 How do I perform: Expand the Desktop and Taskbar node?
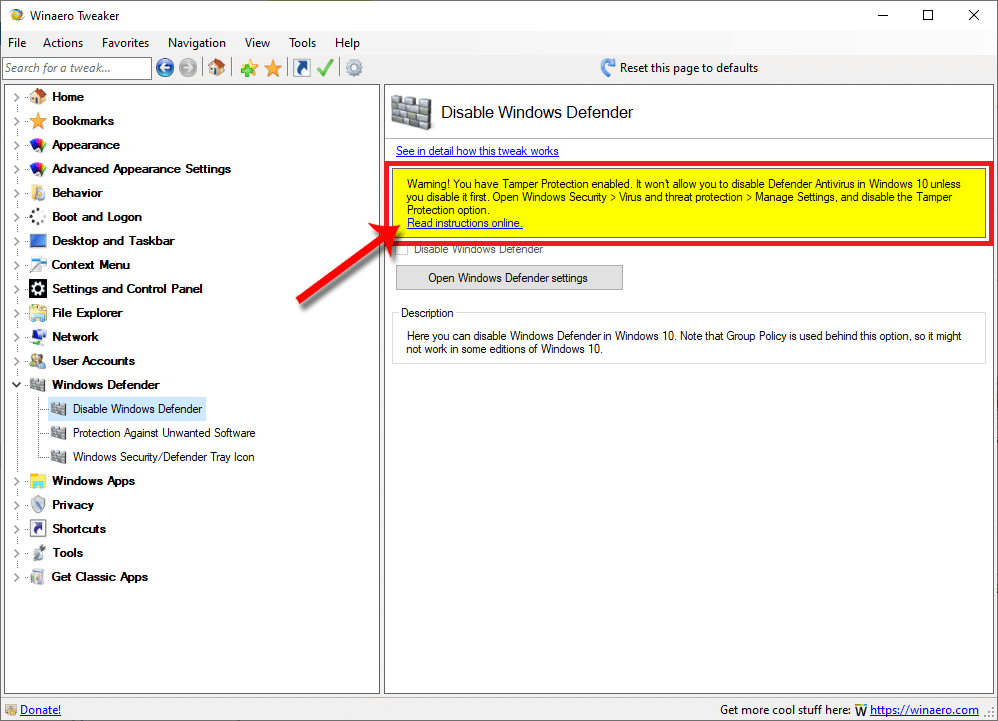(x=17, y=241)
